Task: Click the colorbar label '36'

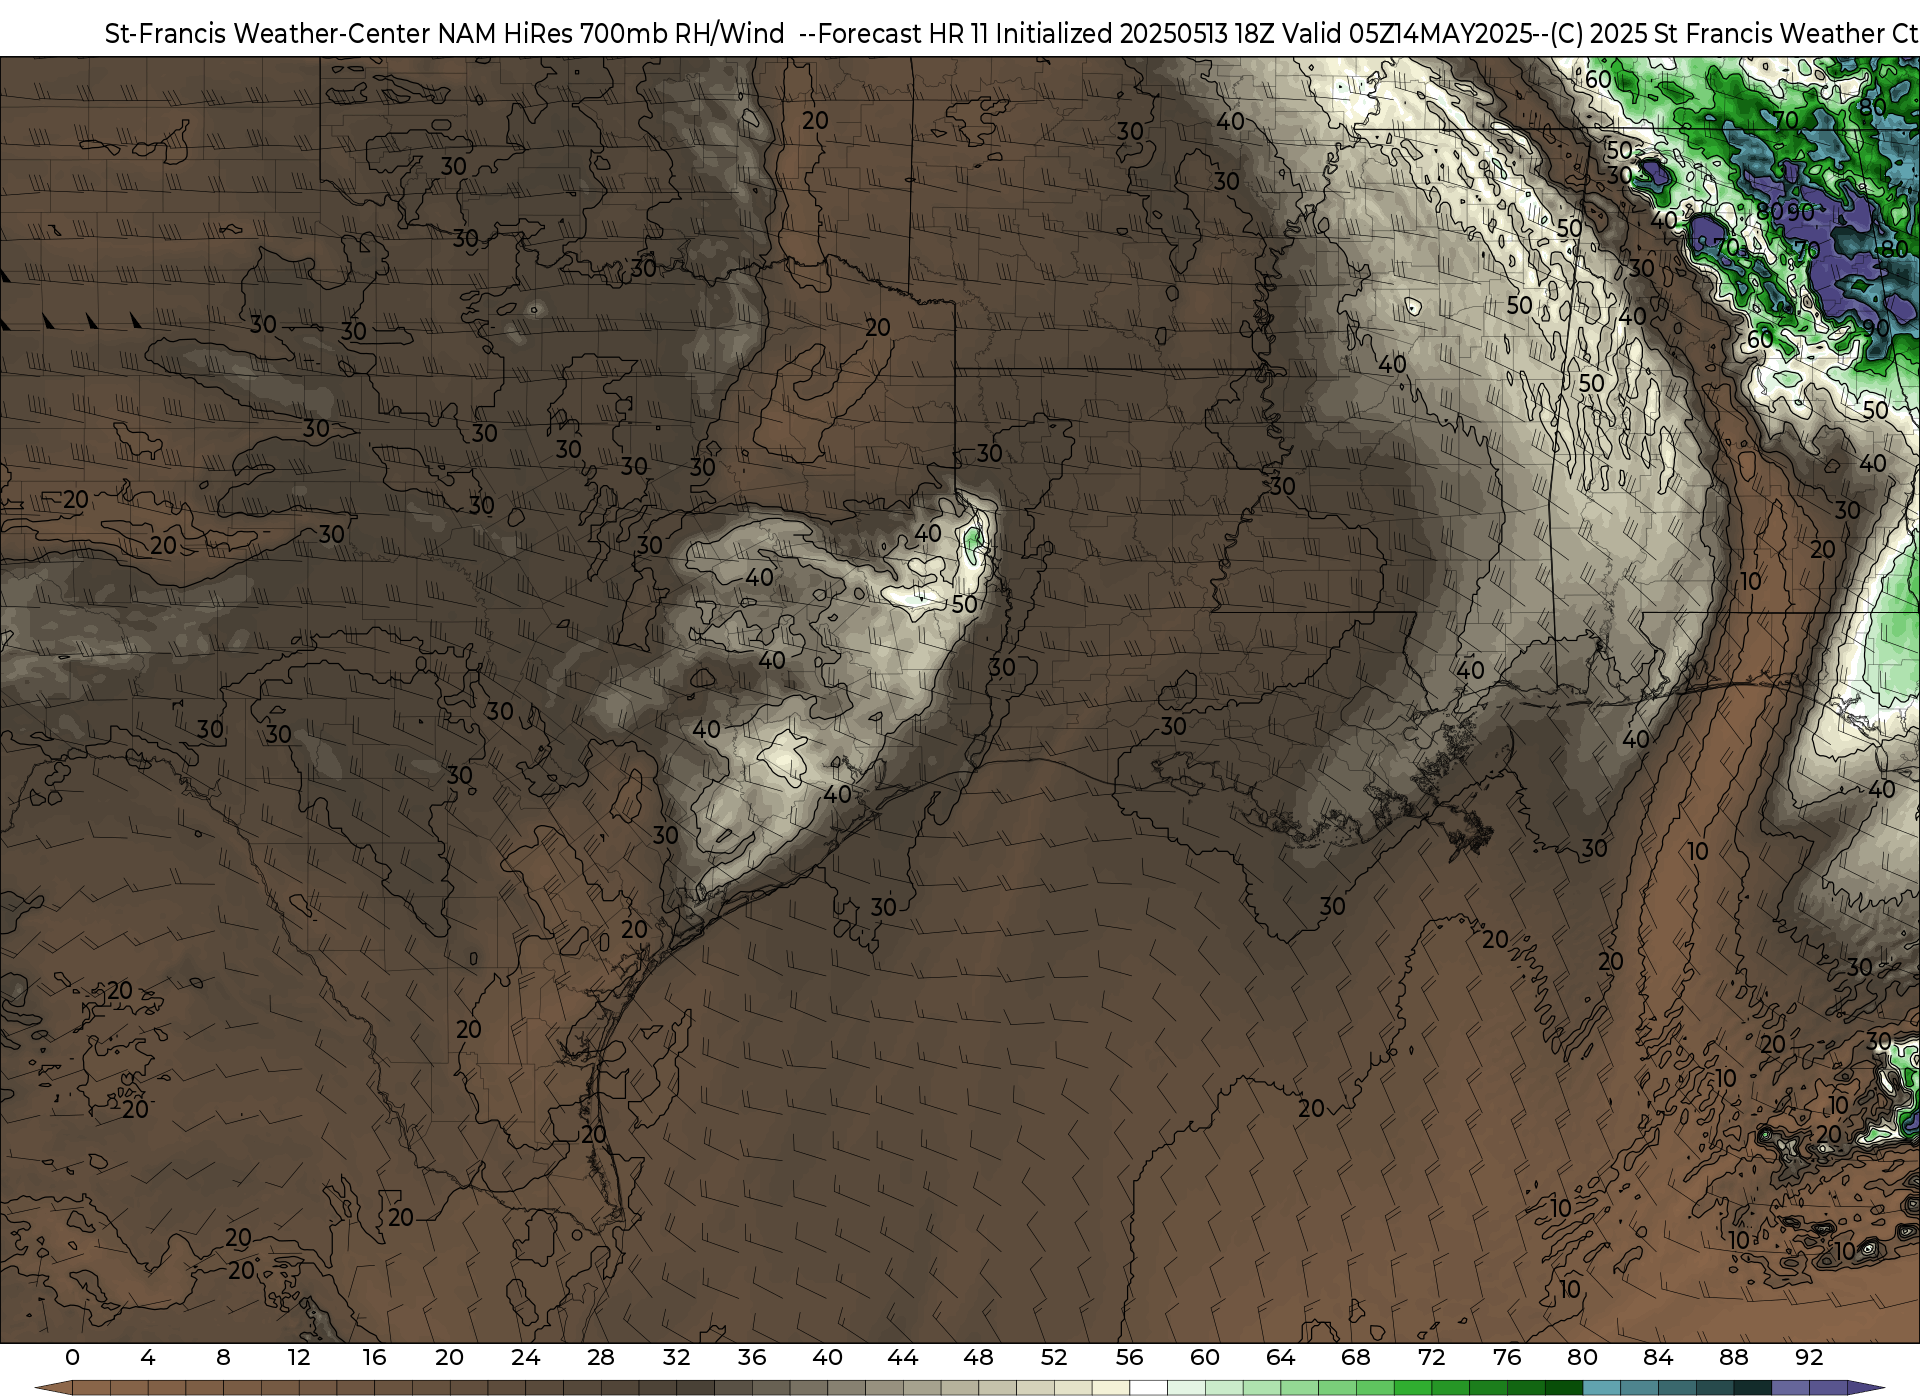Action: pyautogui.click(x=752, y=1357)
